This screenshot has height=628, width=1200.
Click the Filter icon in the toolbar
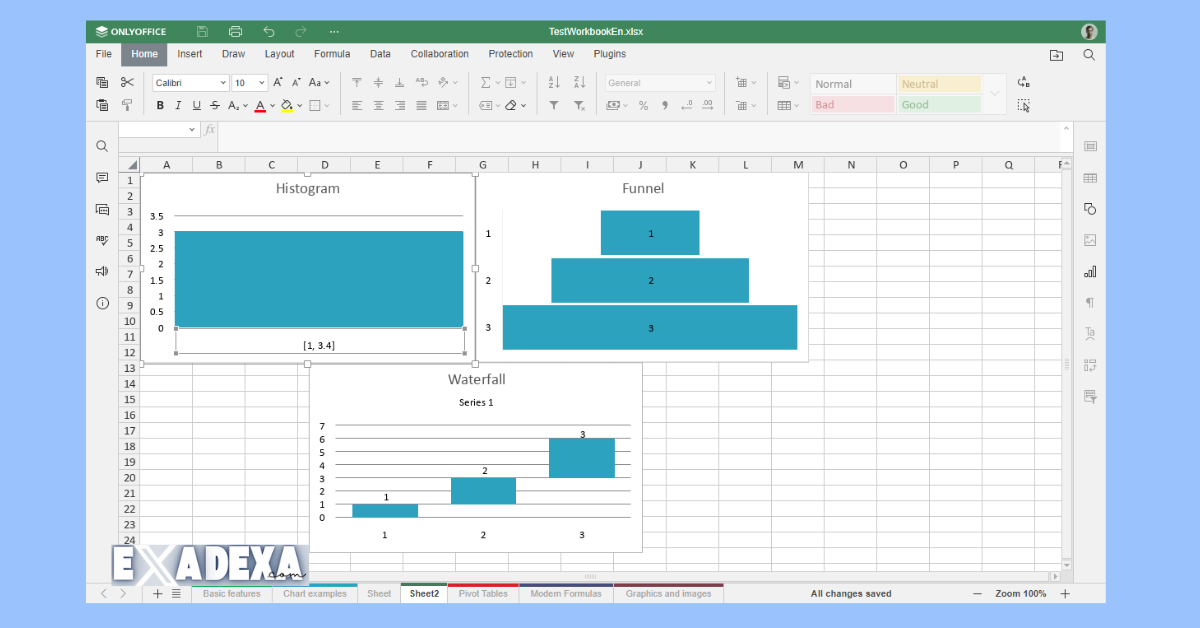(553, 105)
